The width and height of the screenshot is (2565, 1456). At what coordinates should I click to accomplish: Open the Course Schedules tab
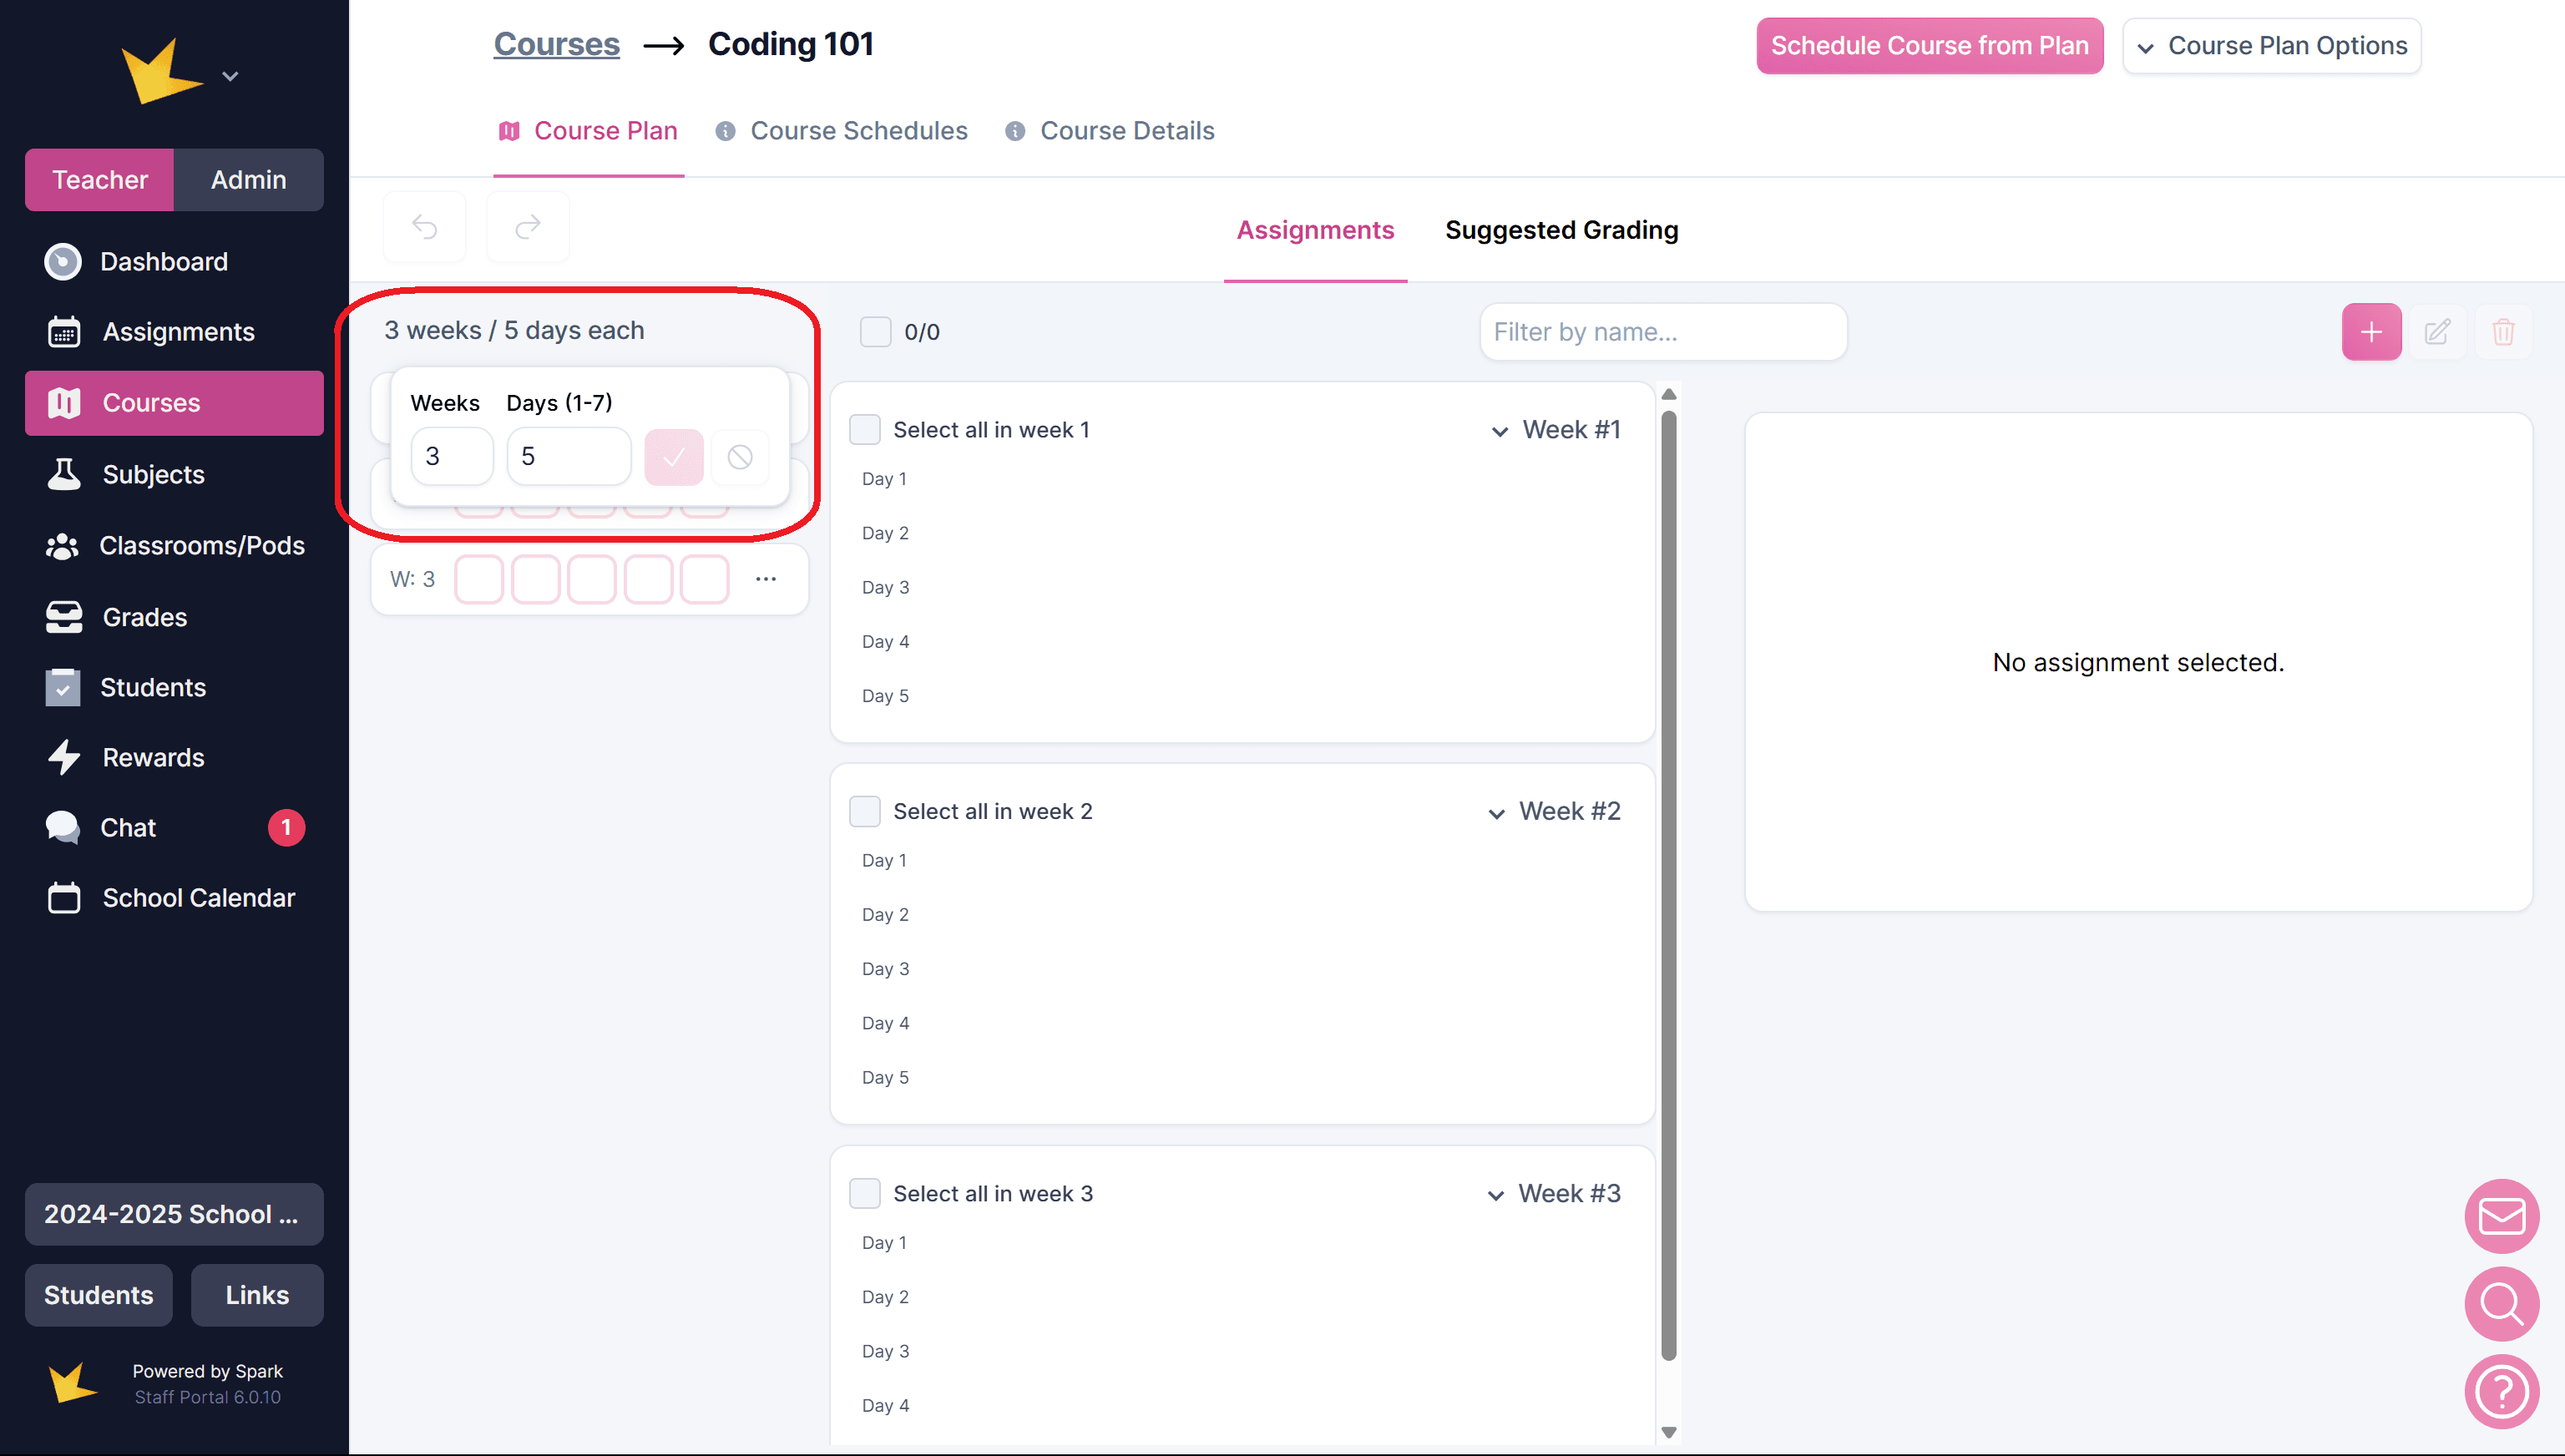tap(858, 131)
